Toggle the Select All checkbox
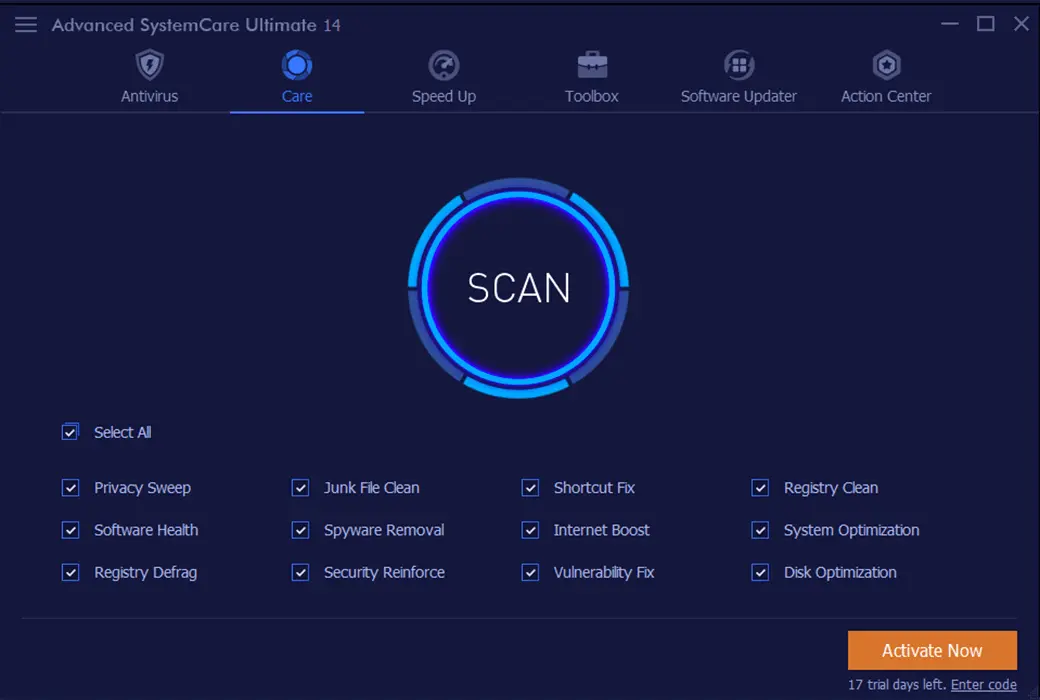Screen dimensions: 1040x700 click(70, 432)
